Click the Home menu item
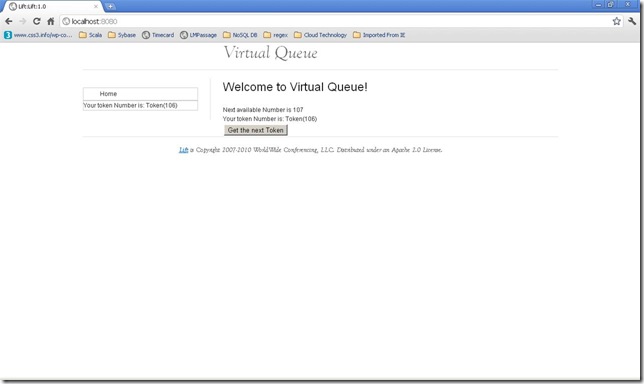Image resolution: width=644 pixels, height=384 pixels. click(x=108, y=94)
